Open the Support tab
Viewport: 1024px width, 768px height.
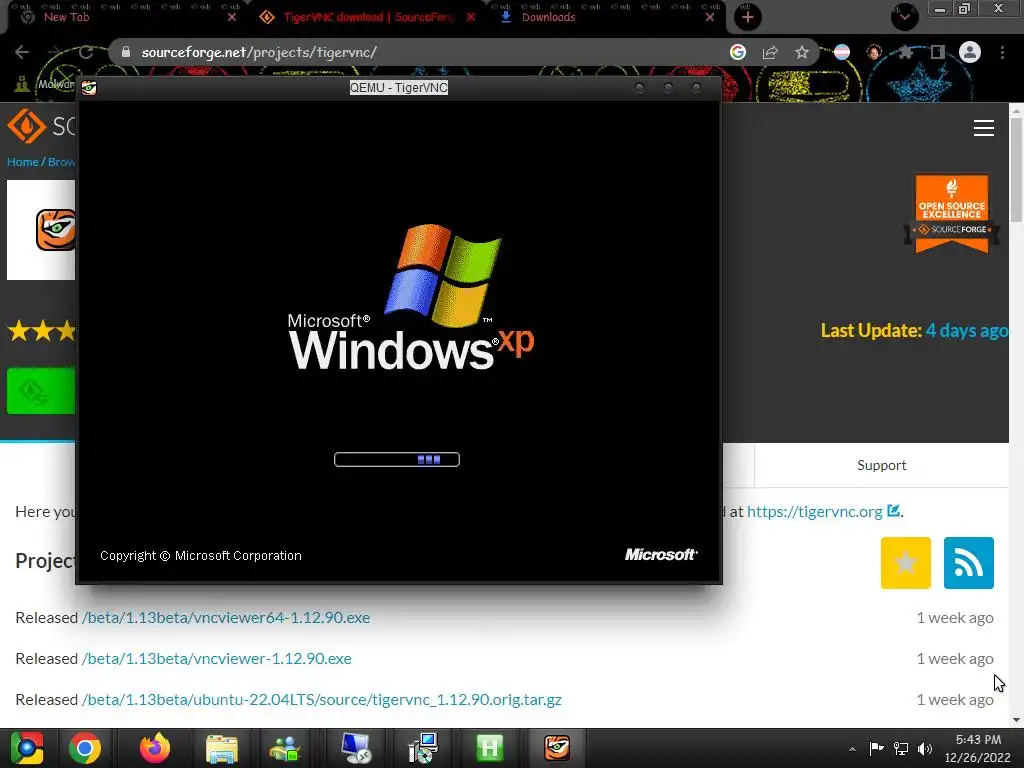[x=882, y=465]
